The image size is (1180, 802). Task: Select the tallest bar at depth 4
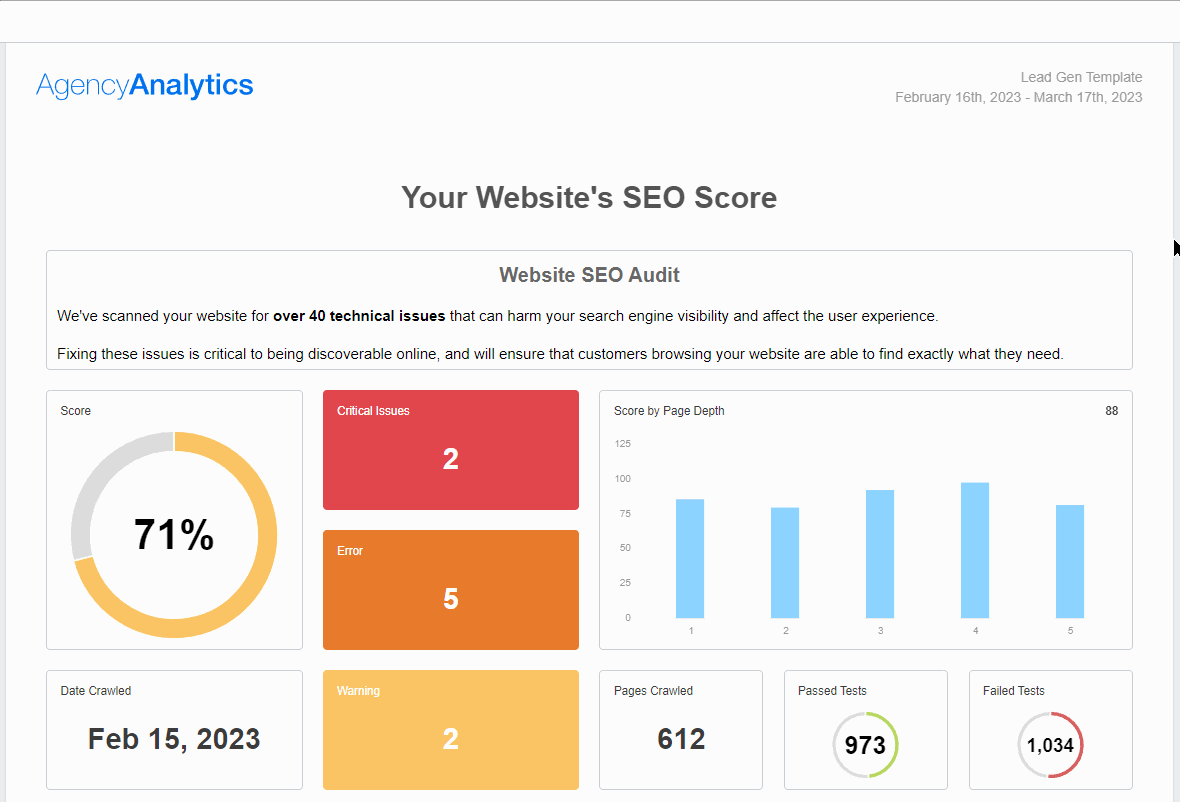(x=975, y=550)
